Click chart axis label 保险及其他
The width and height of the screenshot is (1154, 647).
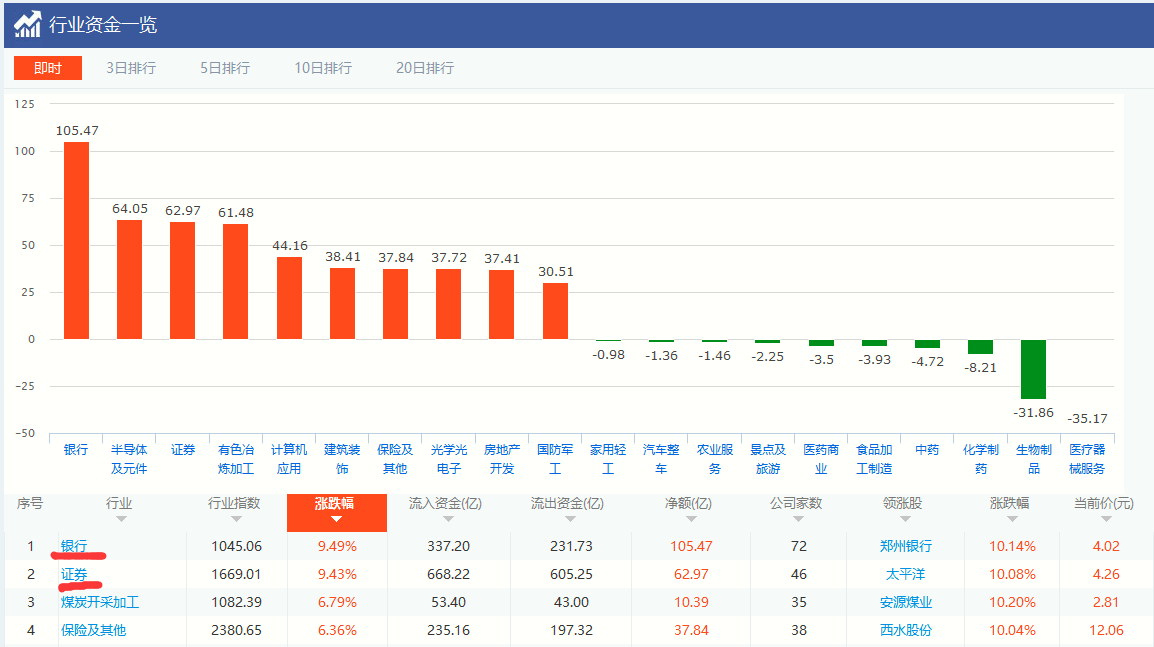pos(395,459)
